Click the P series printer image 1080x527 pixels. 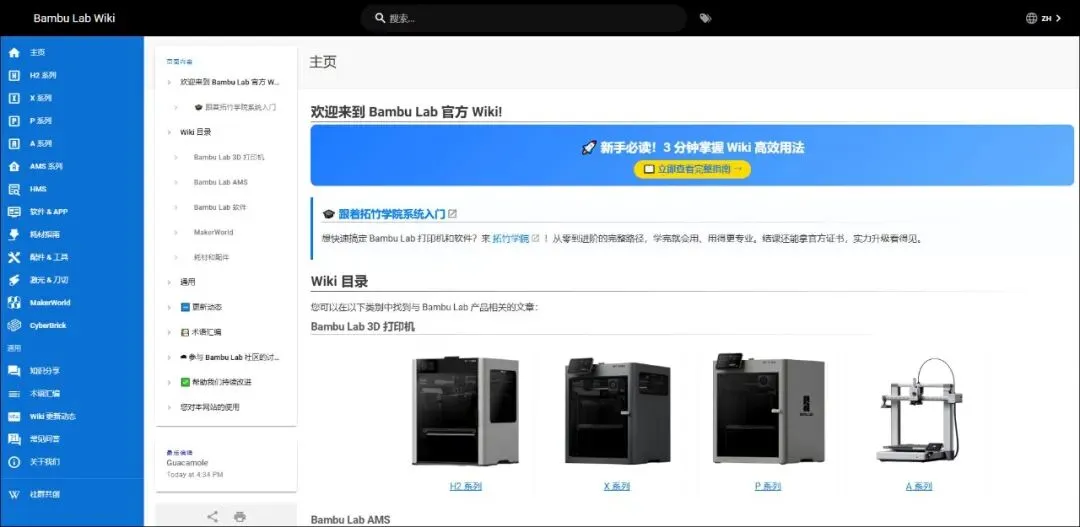[x=767, y=409]
